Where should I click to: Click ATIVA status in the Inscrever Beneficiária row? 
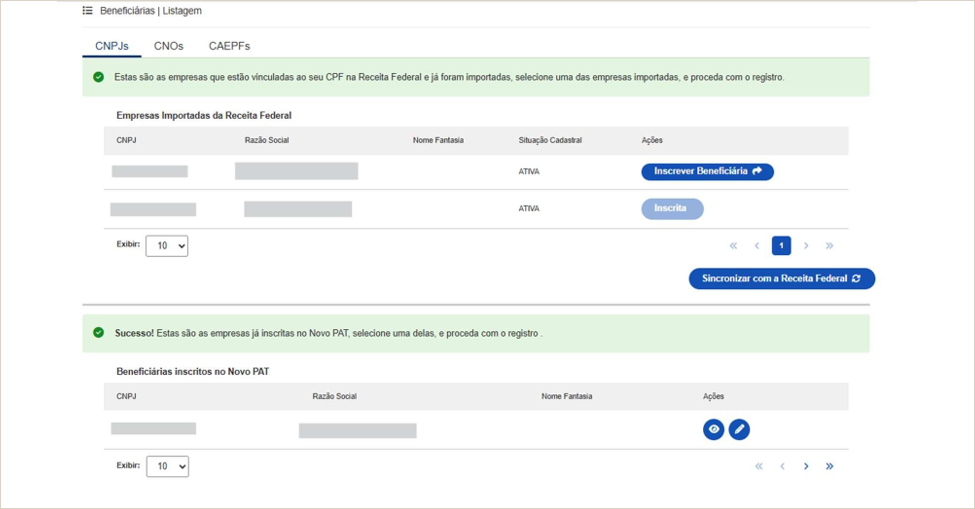529,172
